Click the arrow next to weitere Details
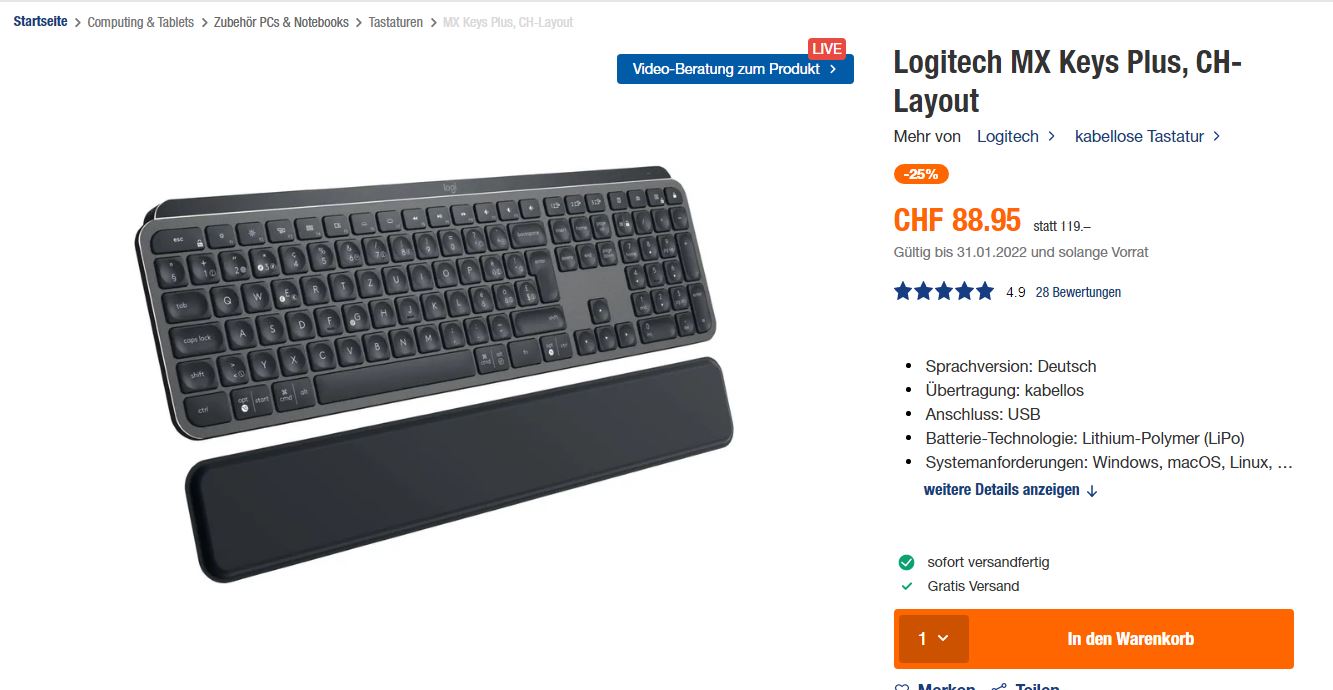The image size is (1333, 690). (1092, 491)
